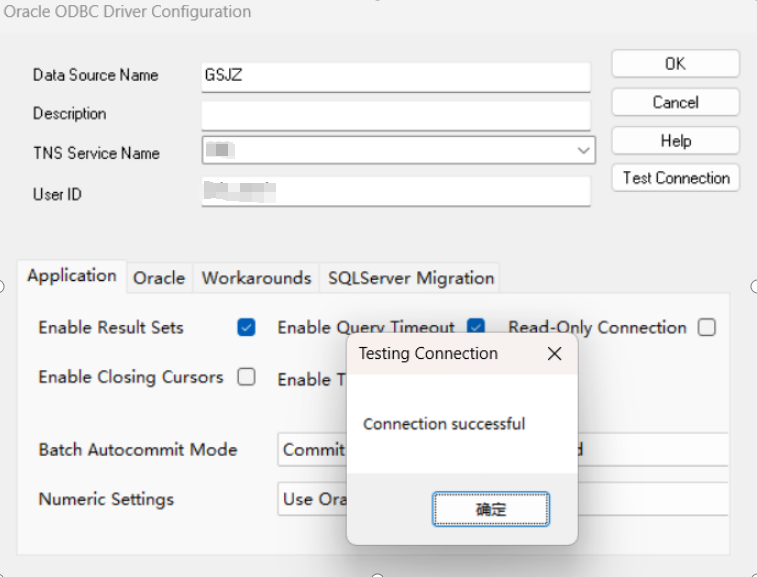Open Batch Autocommit Mode combo box

pos(503,450)
